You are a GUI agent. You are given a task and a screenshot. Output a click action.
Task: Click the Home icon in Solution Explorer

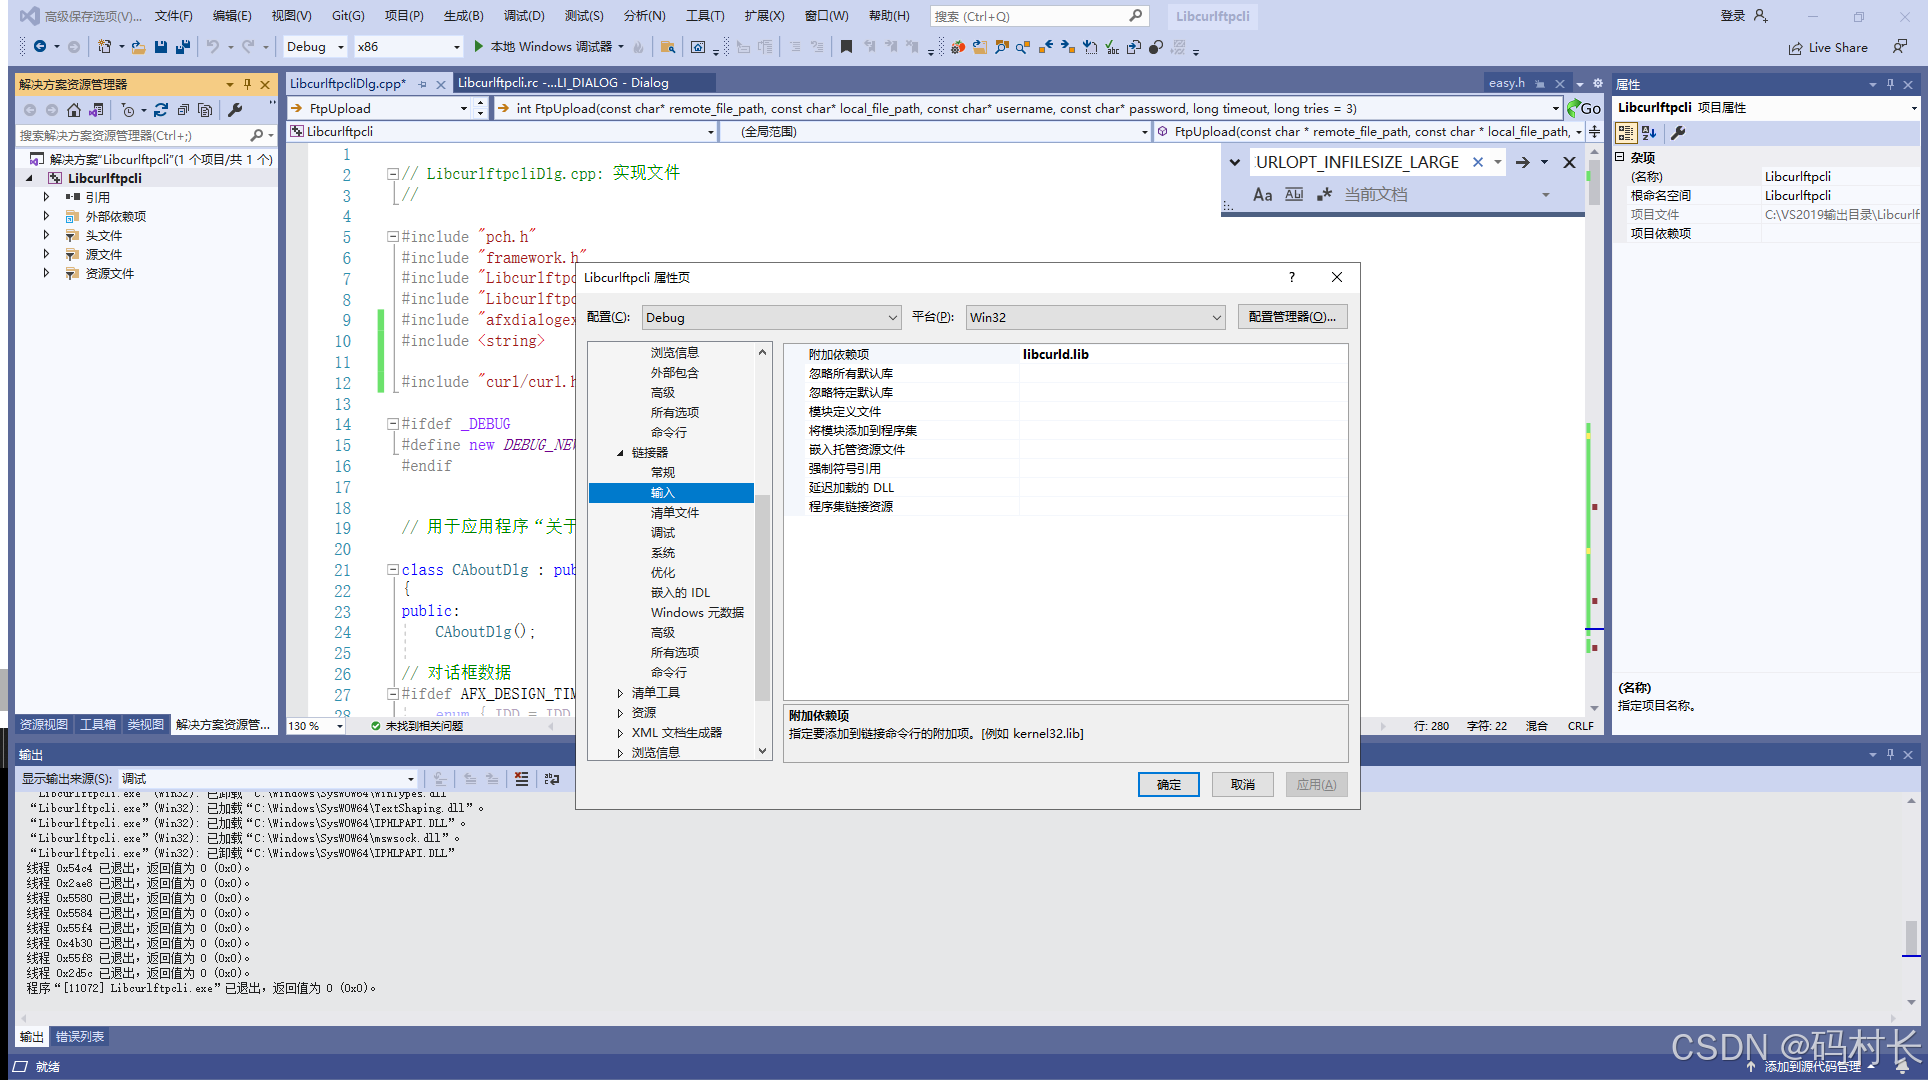74,110
